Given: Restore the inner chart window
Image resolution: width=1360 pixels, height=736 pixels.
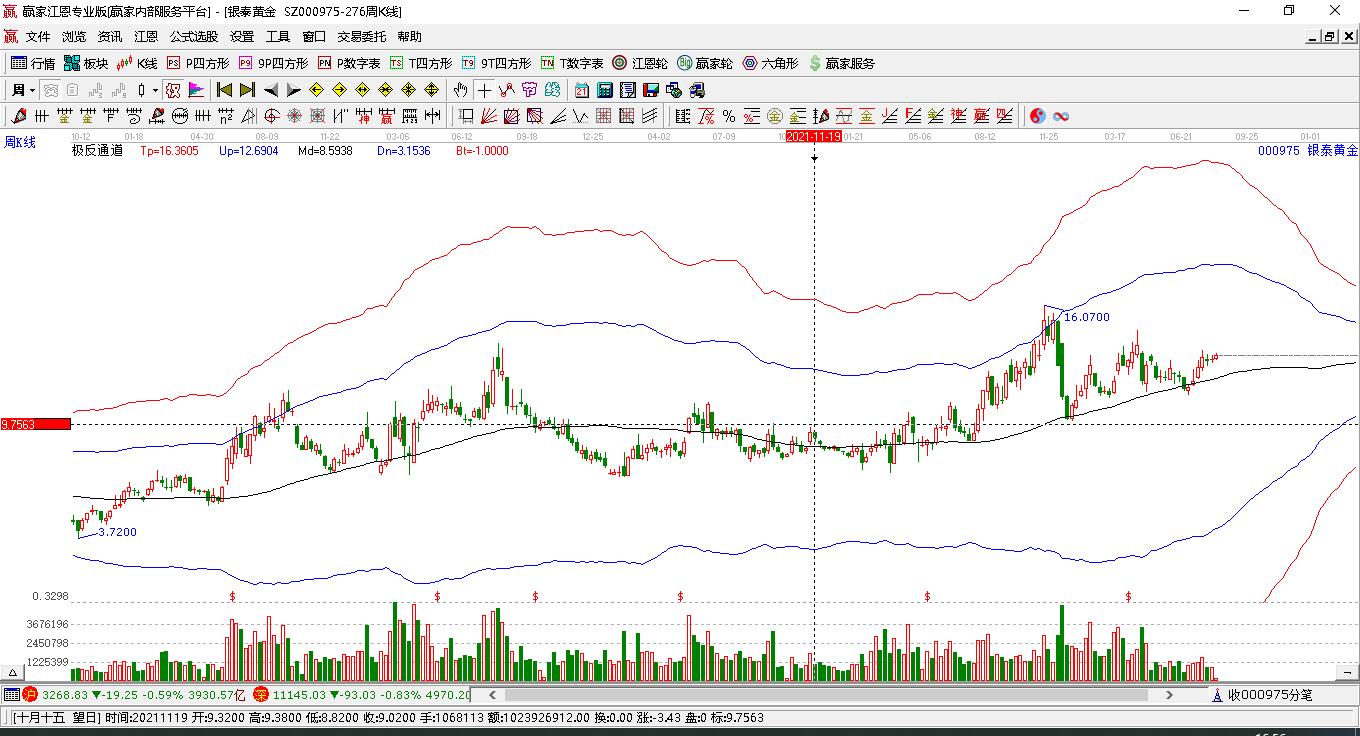Looking at the screenshot, I should [1330, 37].
